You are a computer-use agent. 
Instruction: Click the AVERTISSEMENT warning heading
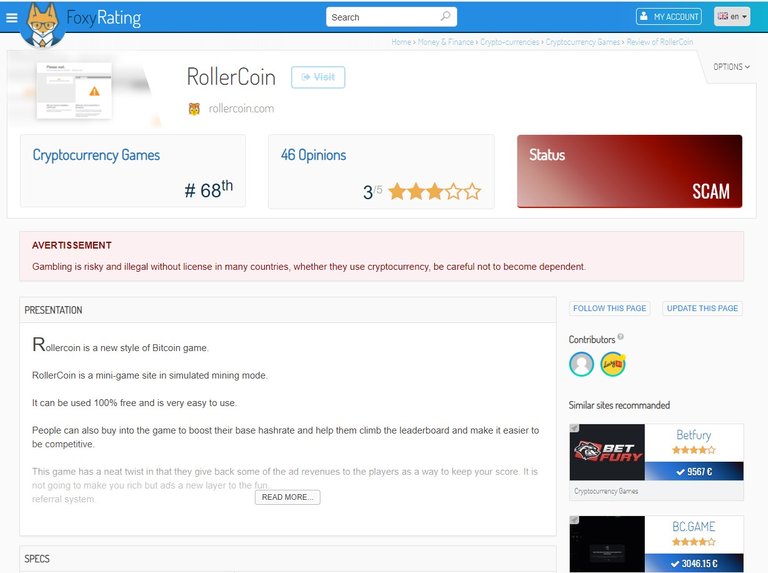point(72,245)
